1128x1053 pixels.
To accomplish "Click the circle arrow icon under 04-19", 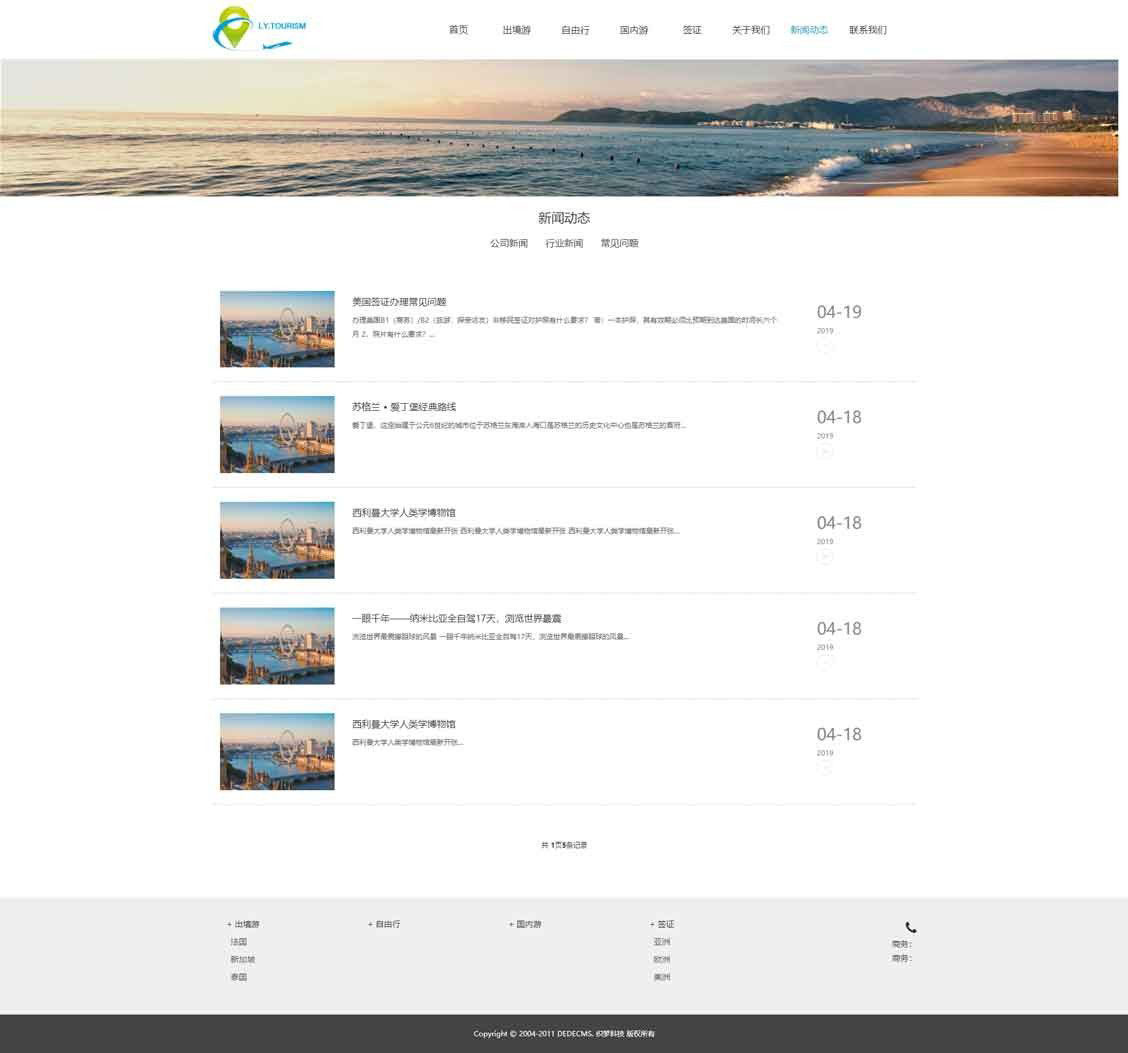I will [825, 346].
